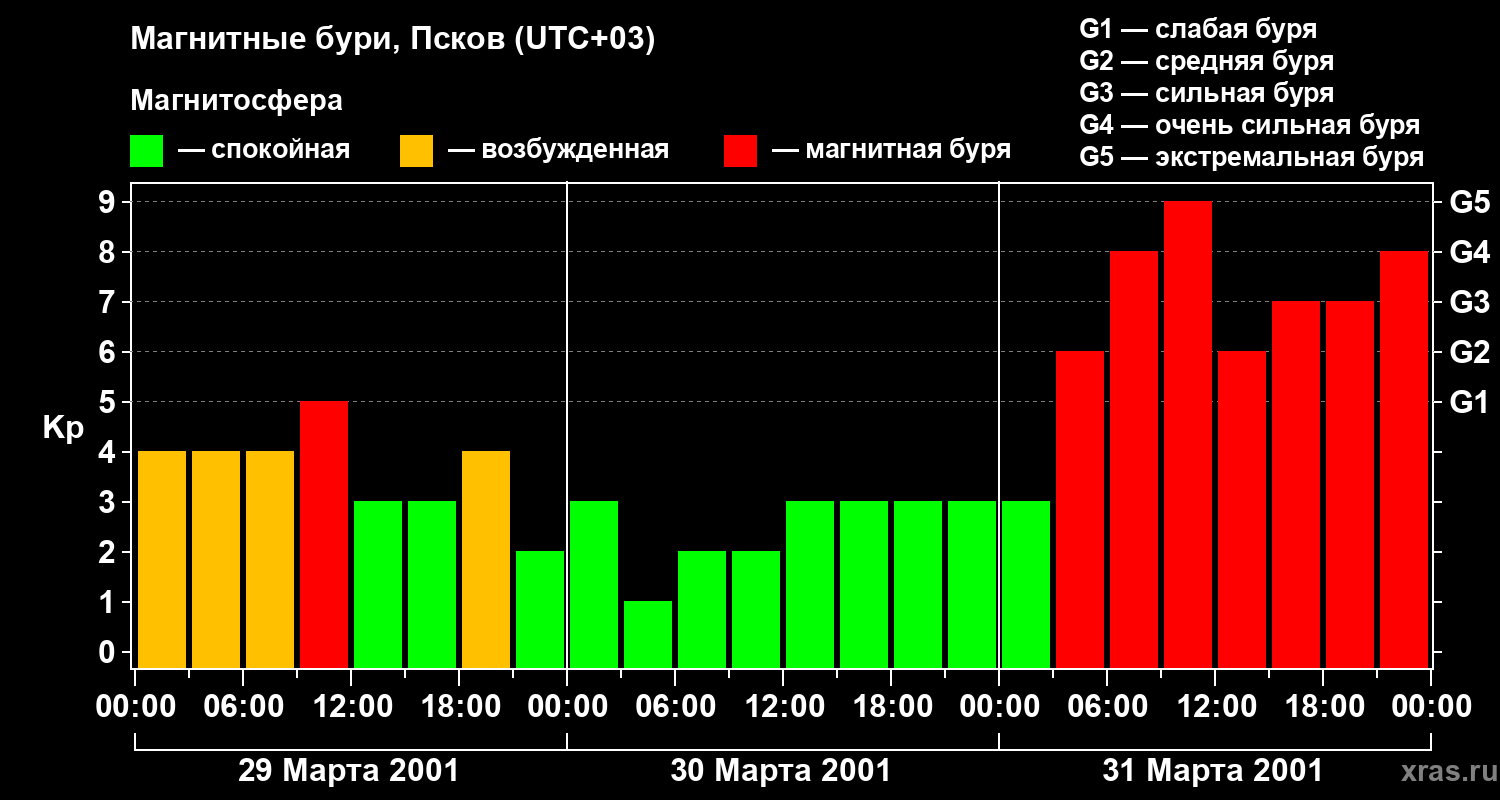Image resolution: width=1500 pixels, height=800 pixels.
Task: Click the right-axis 'G1' label beside Kp 5
Action: pyautogui.click(x=1469, y=402)
